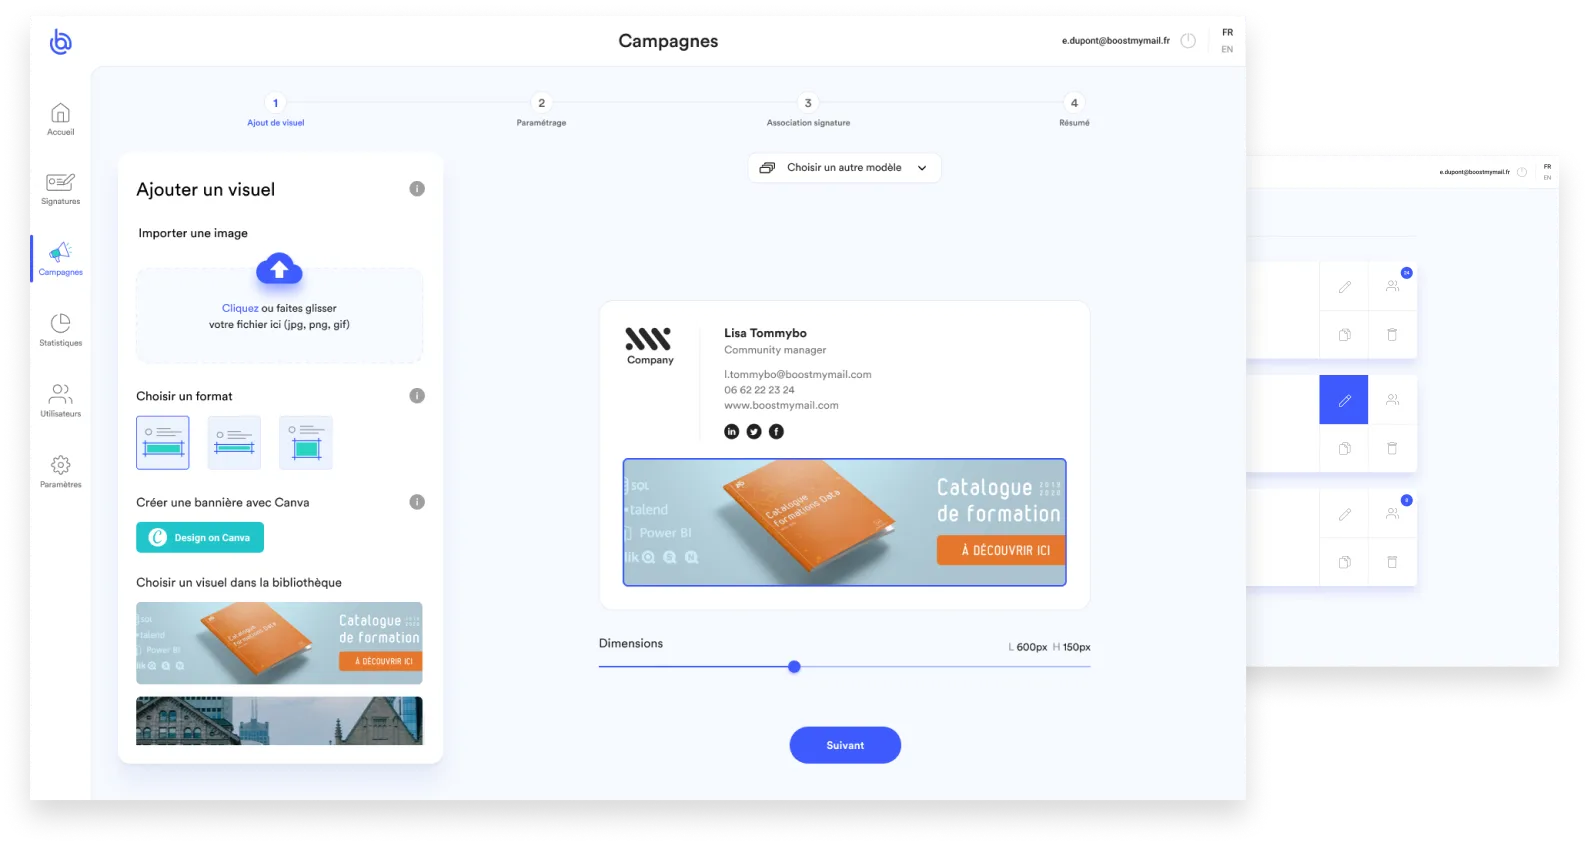Choose the city buildings library thumbnail
Screen dimensions: 1589x846
coord(279,721)
